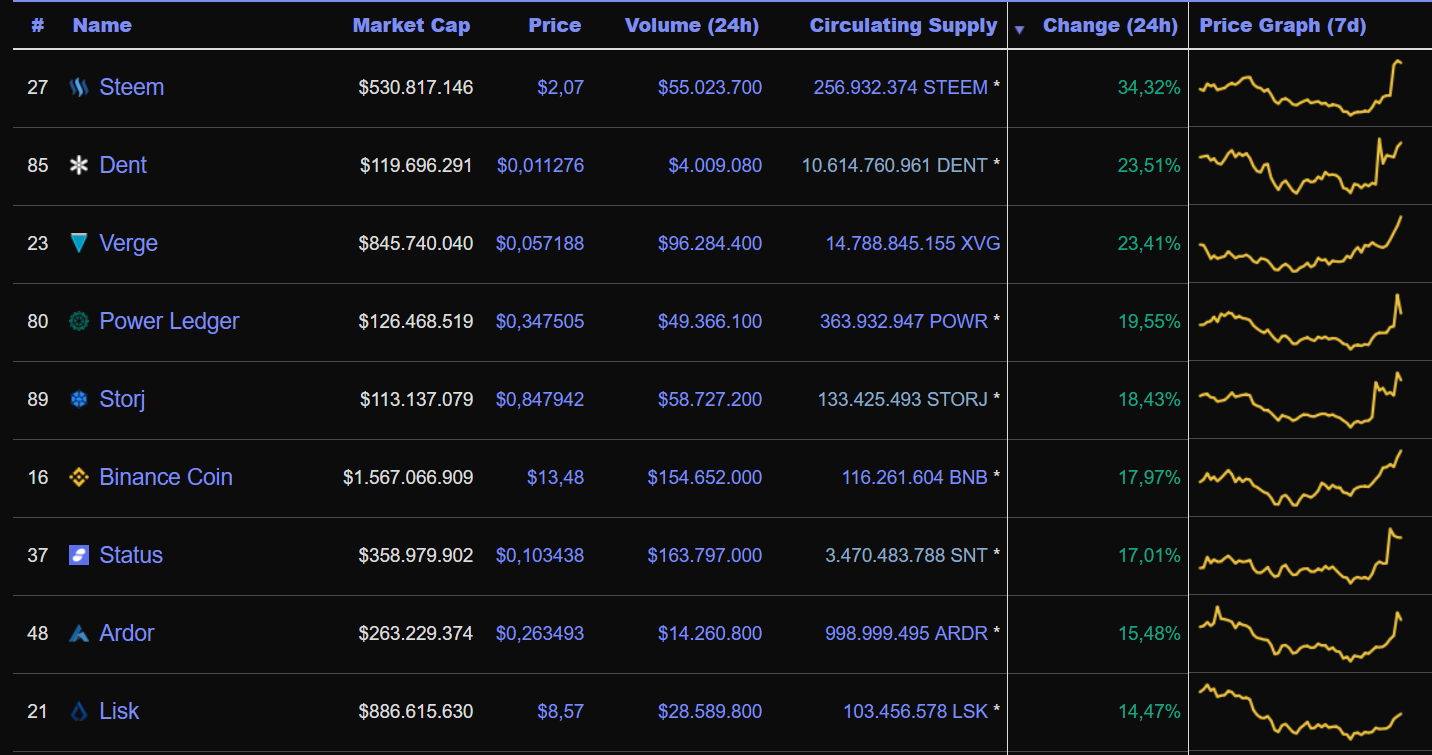Open the Power Ledger coin link
Image resolution: width=1432 pixels, height=755 pixels.
169,321
